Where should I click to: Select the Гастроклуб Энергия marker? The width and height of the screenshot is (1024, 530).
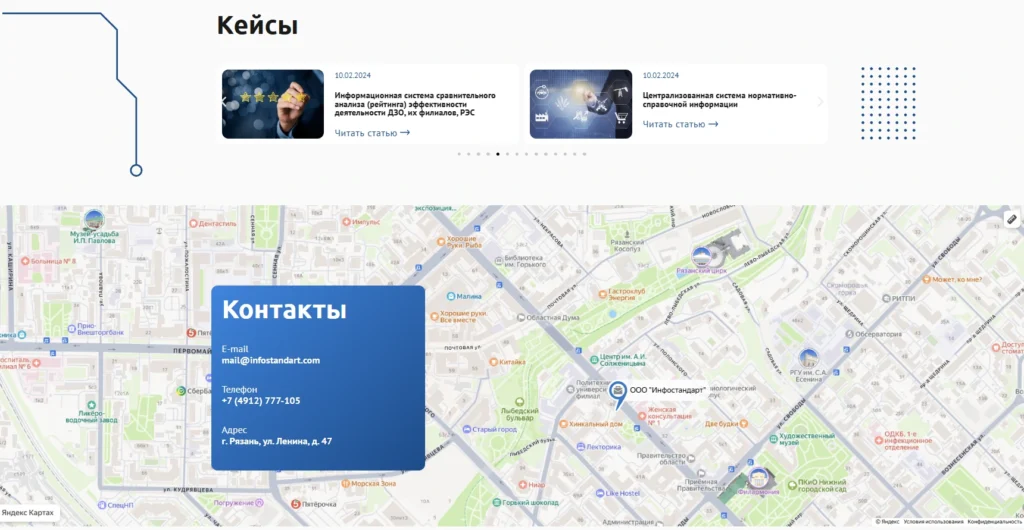tap(602, 294)
